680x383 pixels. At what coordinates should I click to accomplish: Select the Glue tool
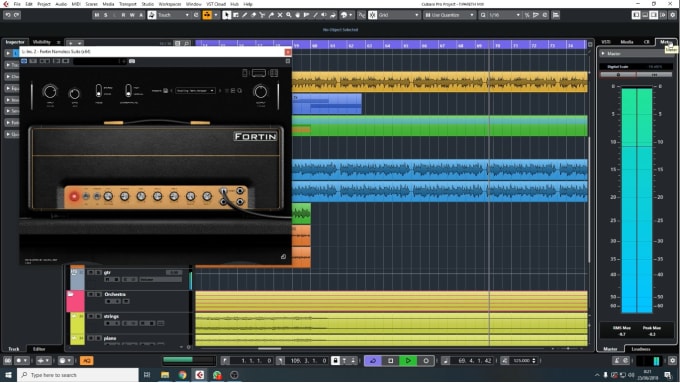click(x=271, y=15)
